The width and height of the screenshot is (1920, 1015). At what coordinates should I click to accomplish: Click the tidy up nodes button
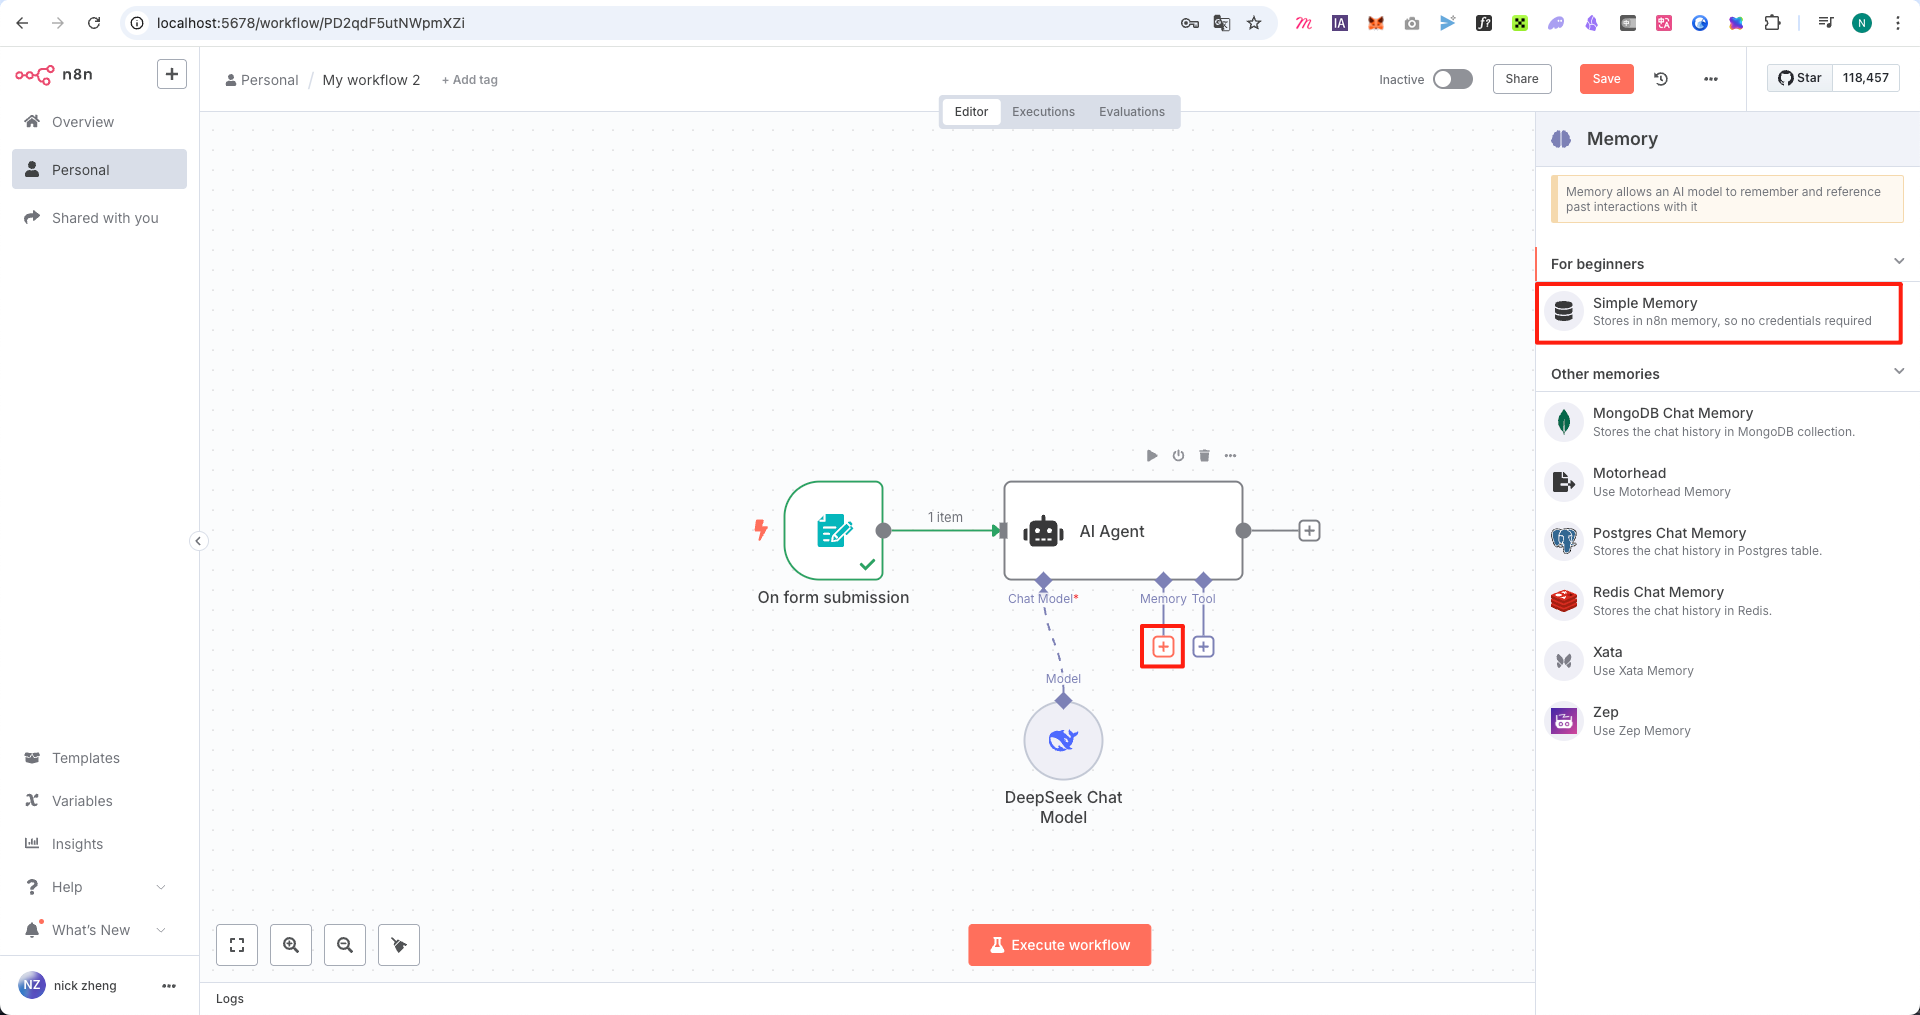[x=399, y=945]
